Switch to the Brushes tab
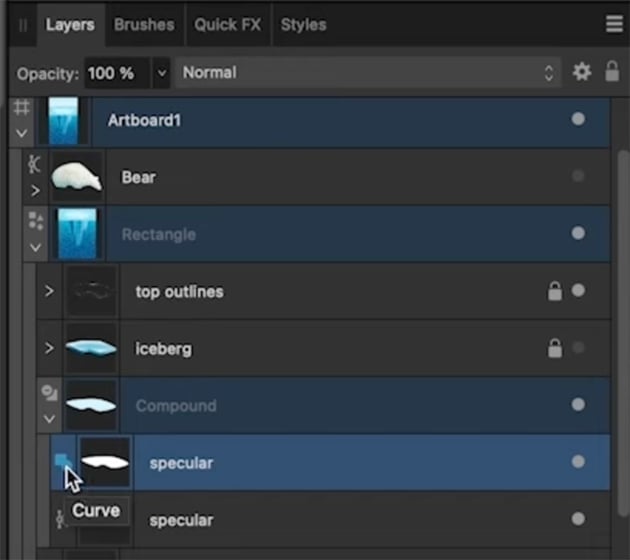This screenshot has height=560, width=630. click(x=144, y=25)
